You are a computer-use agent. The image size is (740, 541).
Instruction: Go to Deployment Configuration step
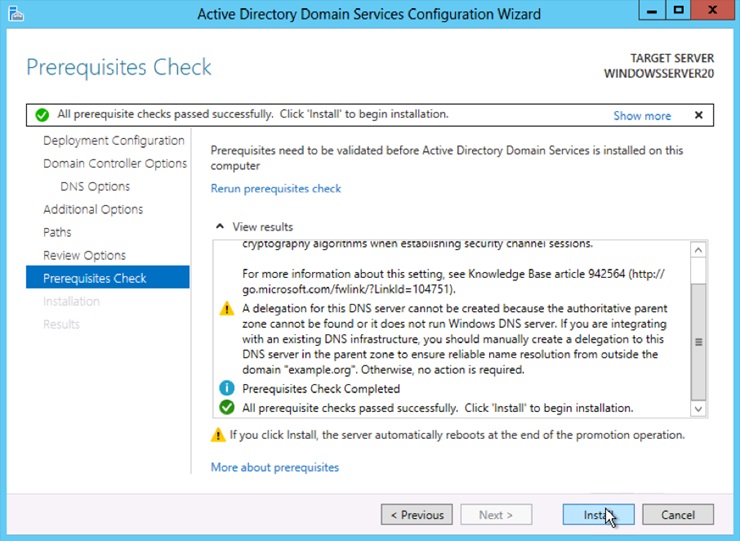114,141
